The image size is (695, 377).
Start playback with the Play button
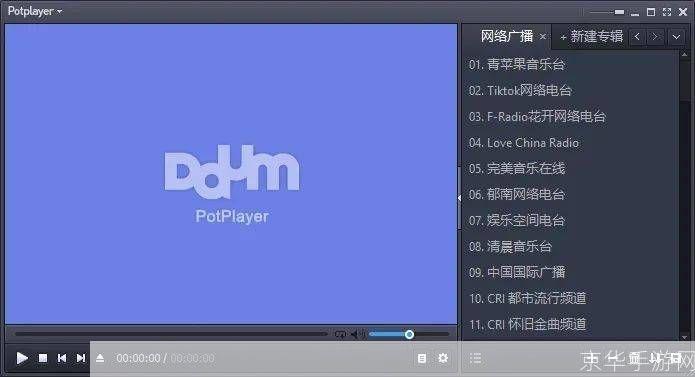[x=22, y=358]
